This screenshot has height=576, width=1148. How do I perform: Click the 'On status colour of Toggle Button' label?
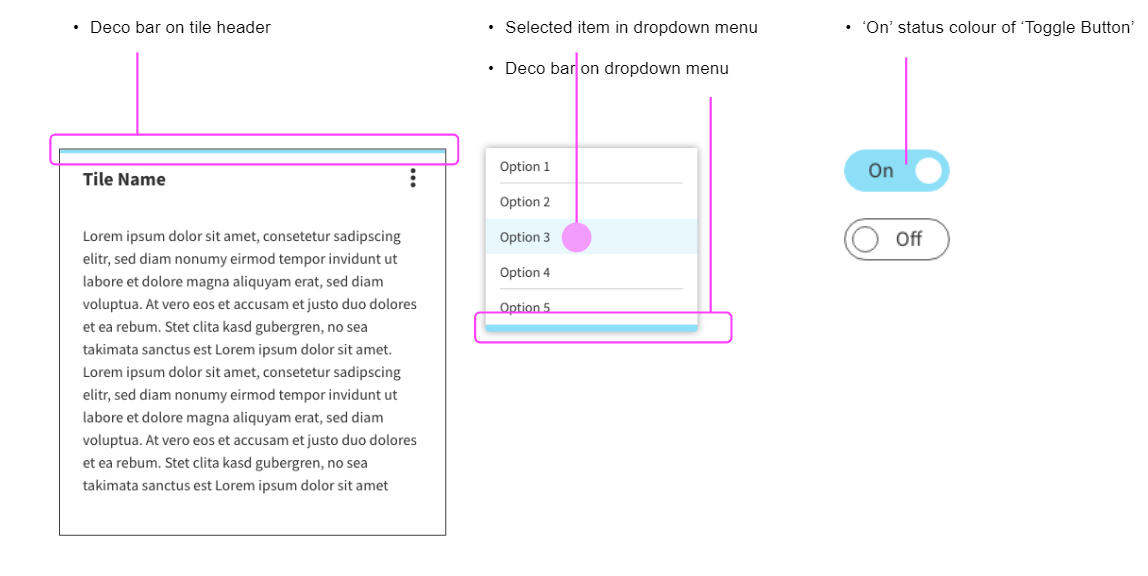[997, 28]
